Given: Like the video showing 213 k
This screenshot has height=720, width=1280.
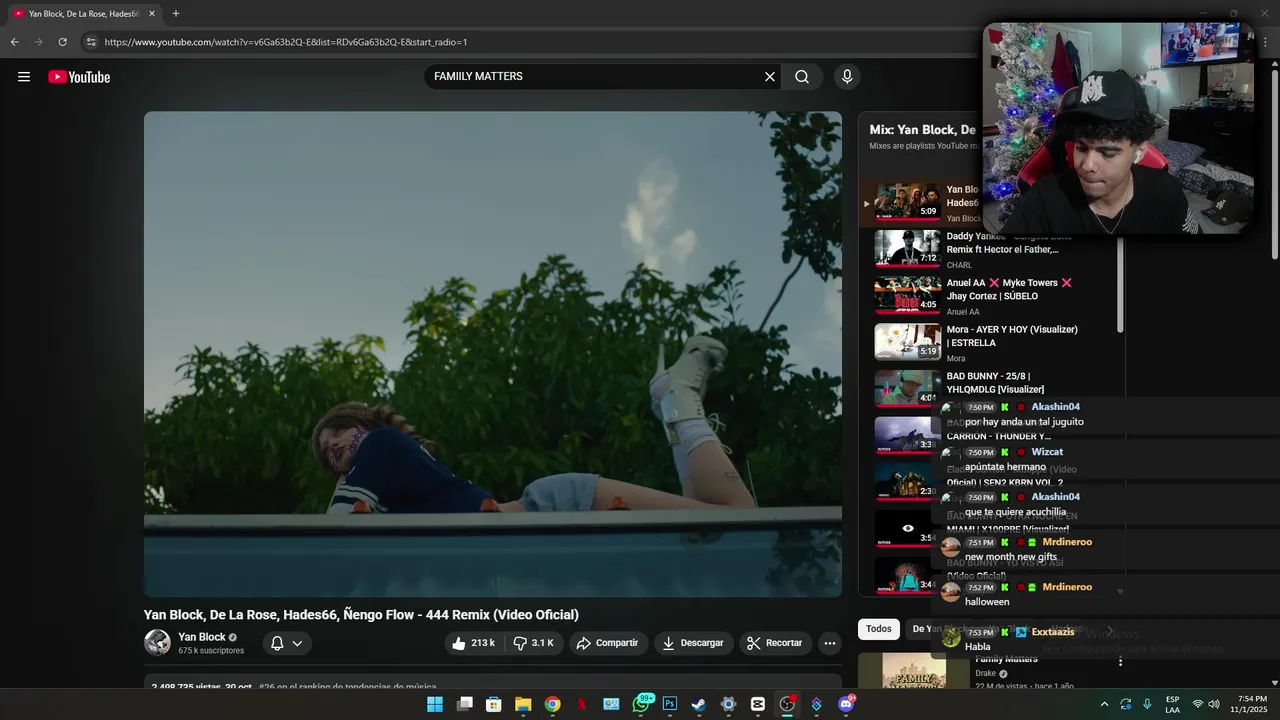Looking at the screenshot, I should pos(474,643).
